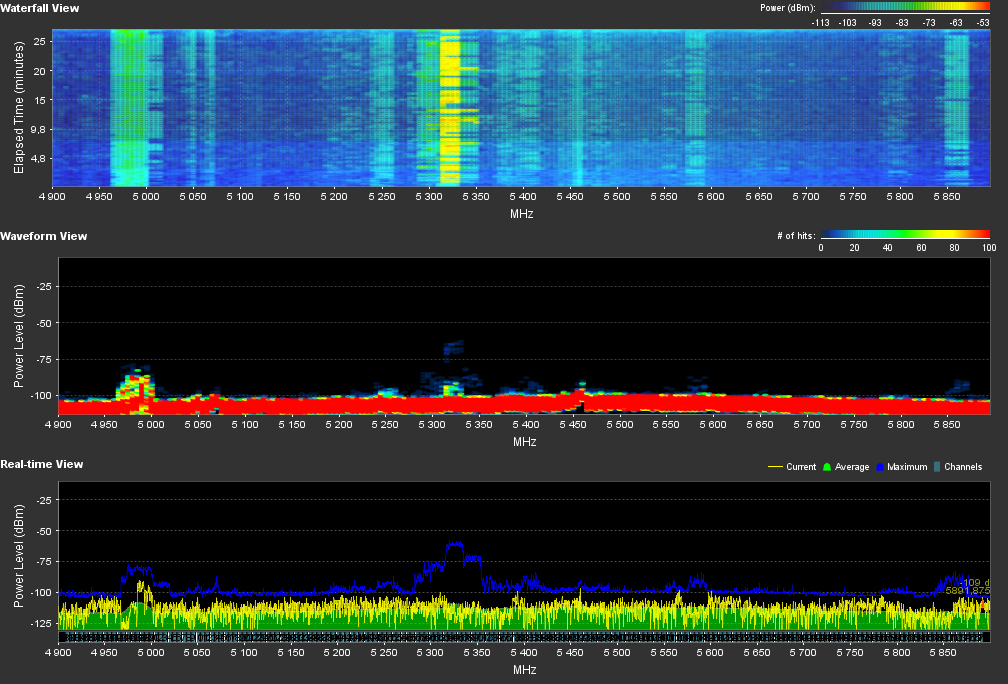
Task: Select the Real-time View panel title
Action: click(x=41, y=464)
